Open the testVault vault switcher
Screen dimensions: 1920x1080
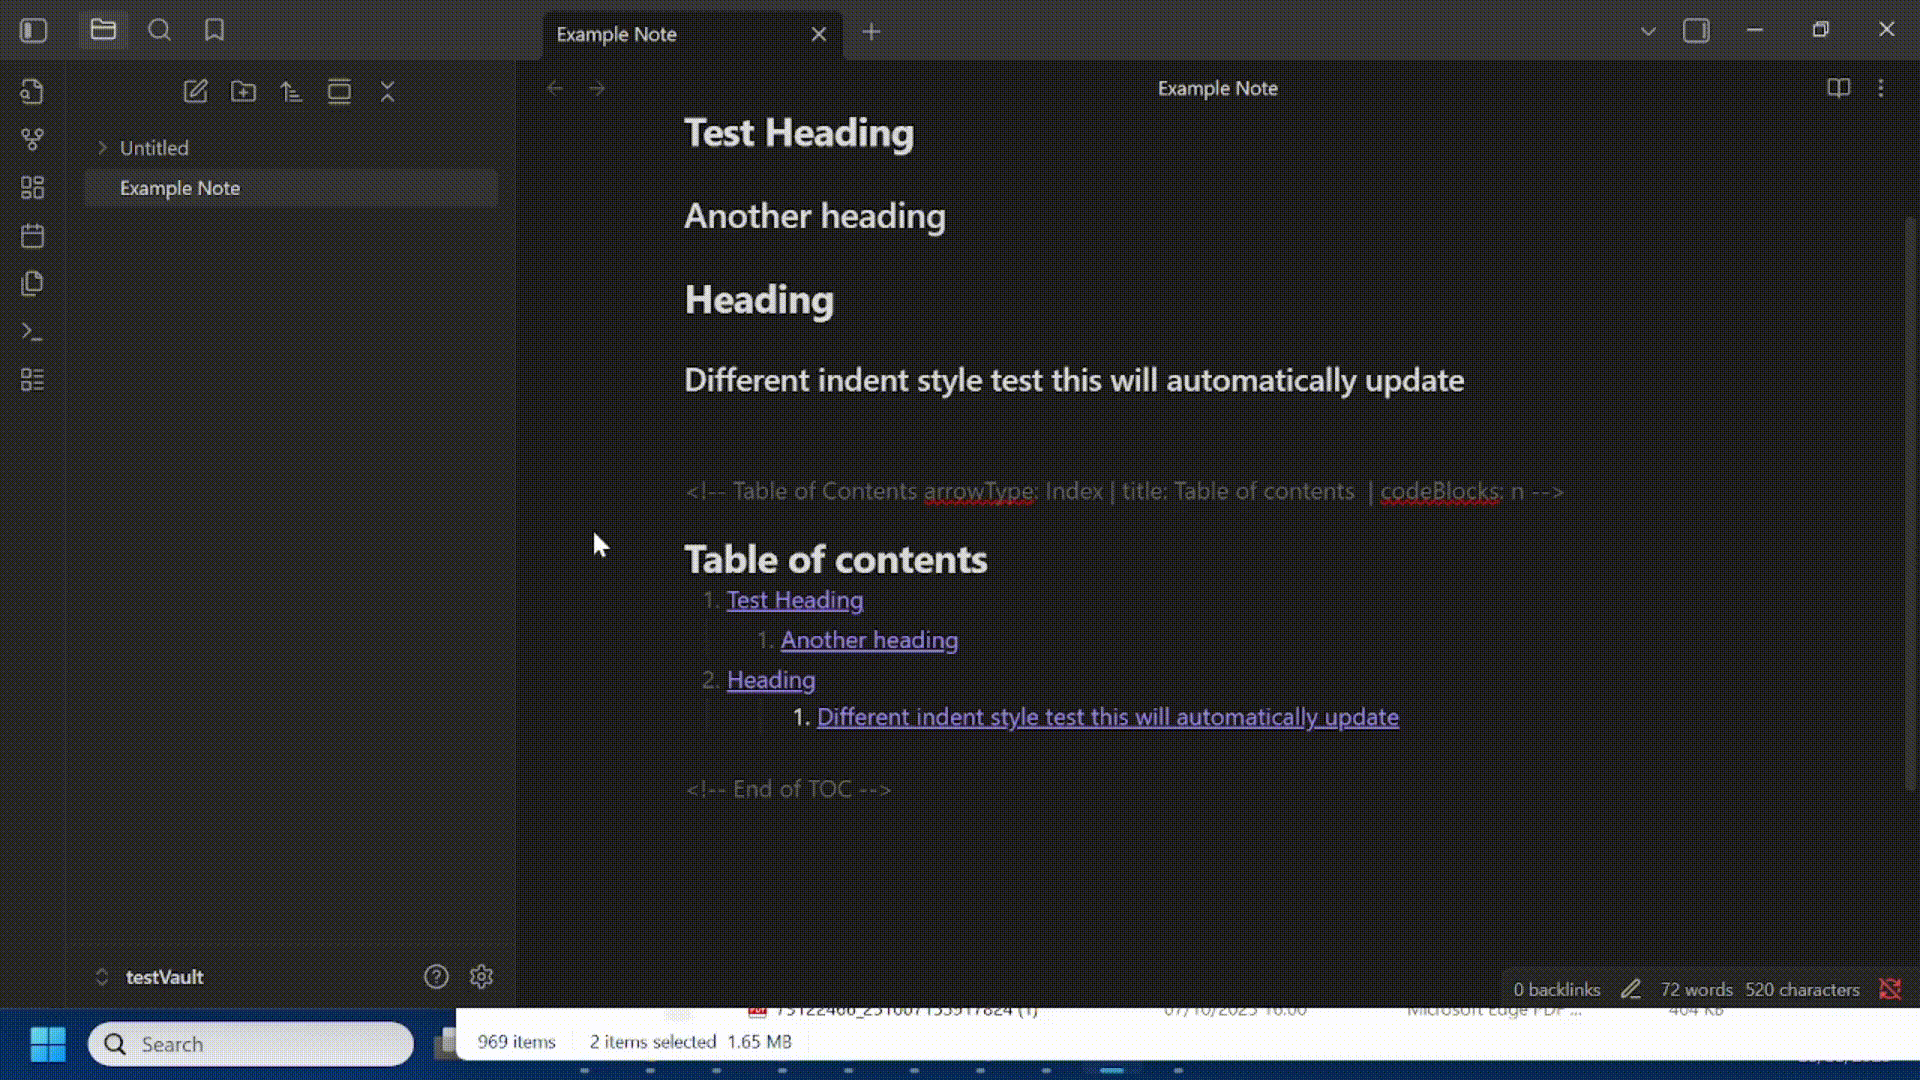point(150,977)
